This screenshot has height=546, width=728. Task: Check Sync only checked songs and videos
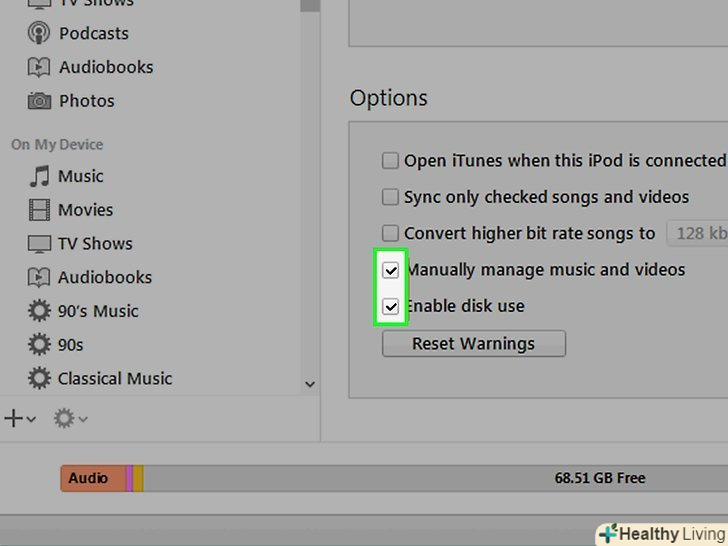coord(390,197)
